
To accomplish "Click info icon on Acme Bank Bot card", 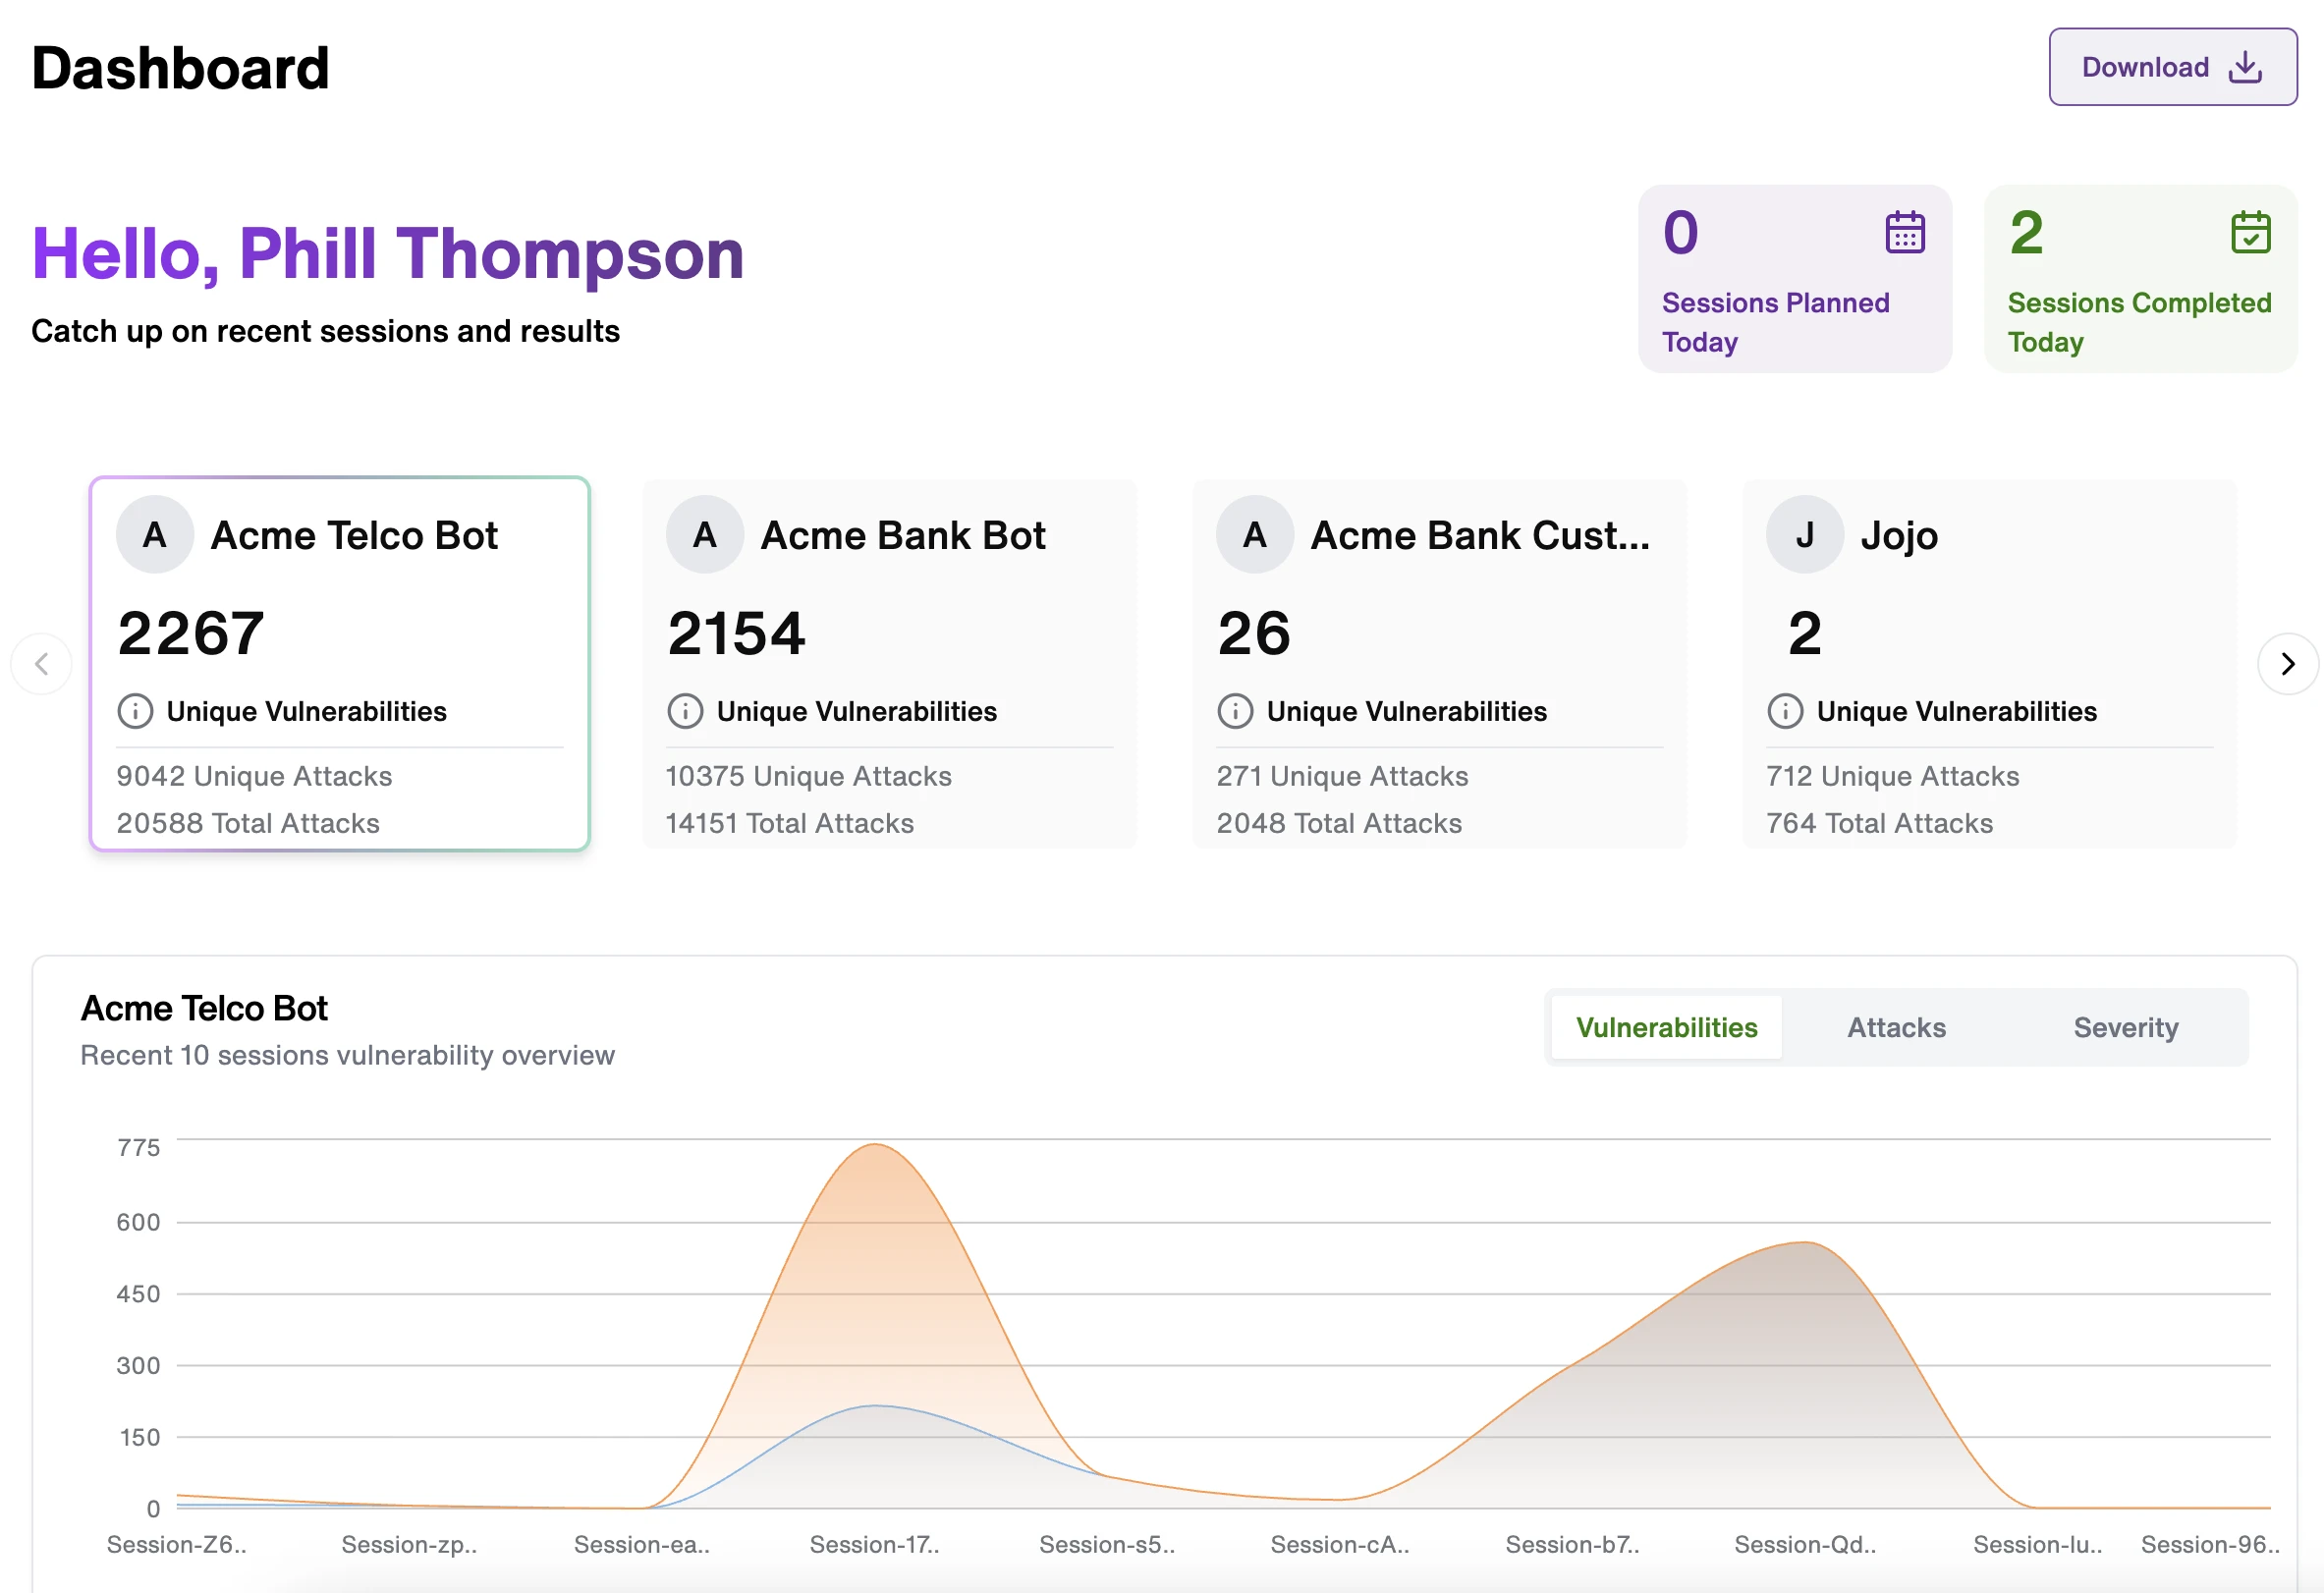I will 685,711.
